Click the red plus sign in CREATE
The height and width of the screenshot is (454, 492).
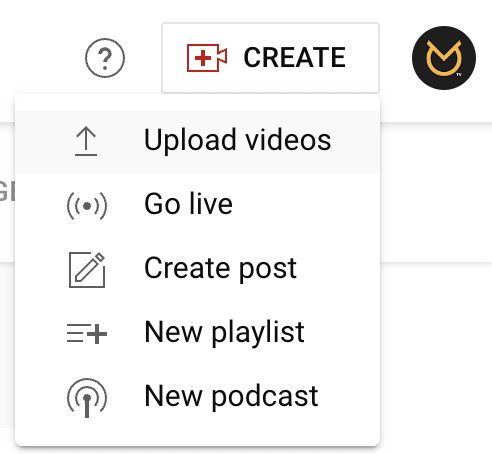[x=203, y=58]
